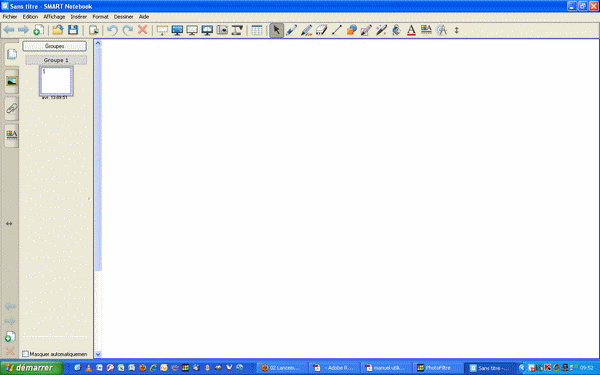The width and height of the screenshot is (600, 375).
Task: Select page 1 thumbnail
Action: coord(56,81)
